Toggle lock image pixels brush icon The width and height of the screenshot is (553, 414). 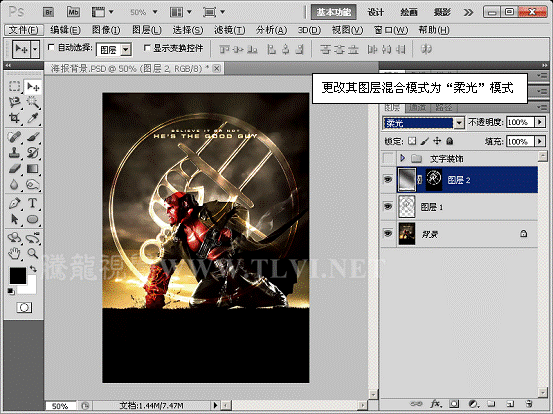425,141
